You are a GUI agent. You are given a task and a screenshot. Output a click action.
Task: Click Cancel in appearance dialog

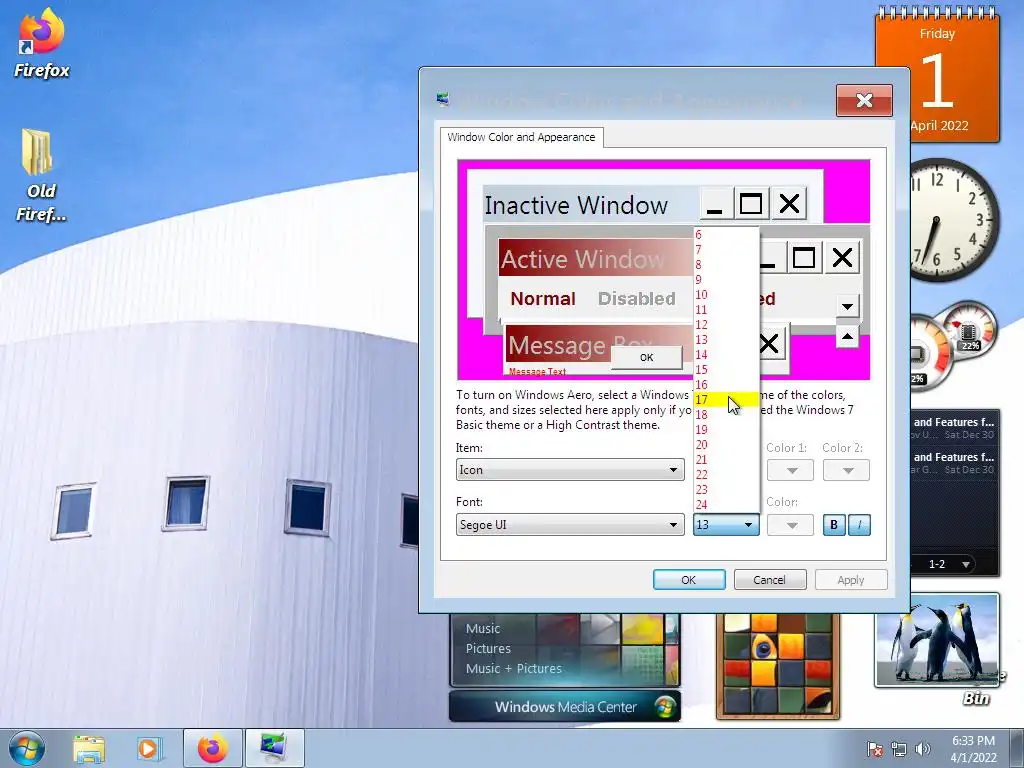pyautogui.click(x=770, y=580)
